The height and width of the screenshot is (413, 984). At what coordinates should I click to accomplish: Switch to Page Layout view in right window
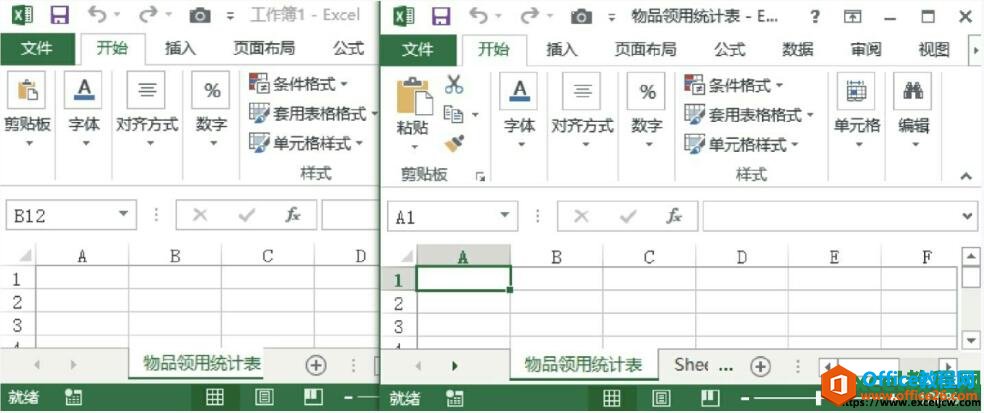click(x=660, y=397)
